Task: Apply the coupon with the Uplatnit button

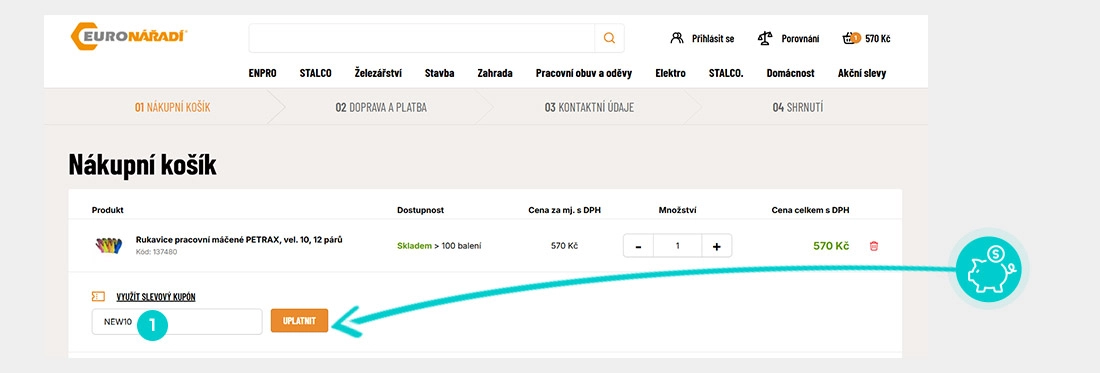Action: (x=299, y=321)
